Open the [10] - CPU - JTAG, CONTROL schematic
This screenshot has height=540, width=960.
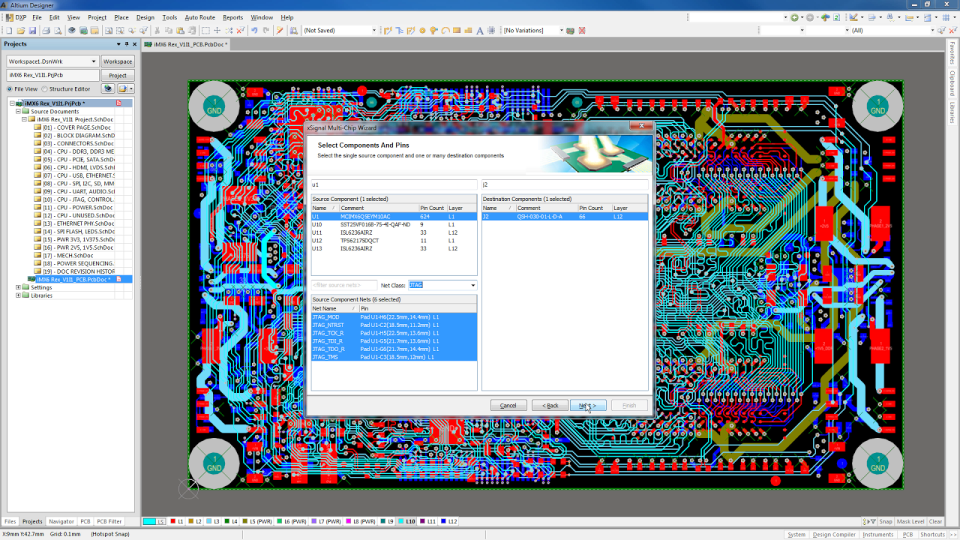point(78,200)
